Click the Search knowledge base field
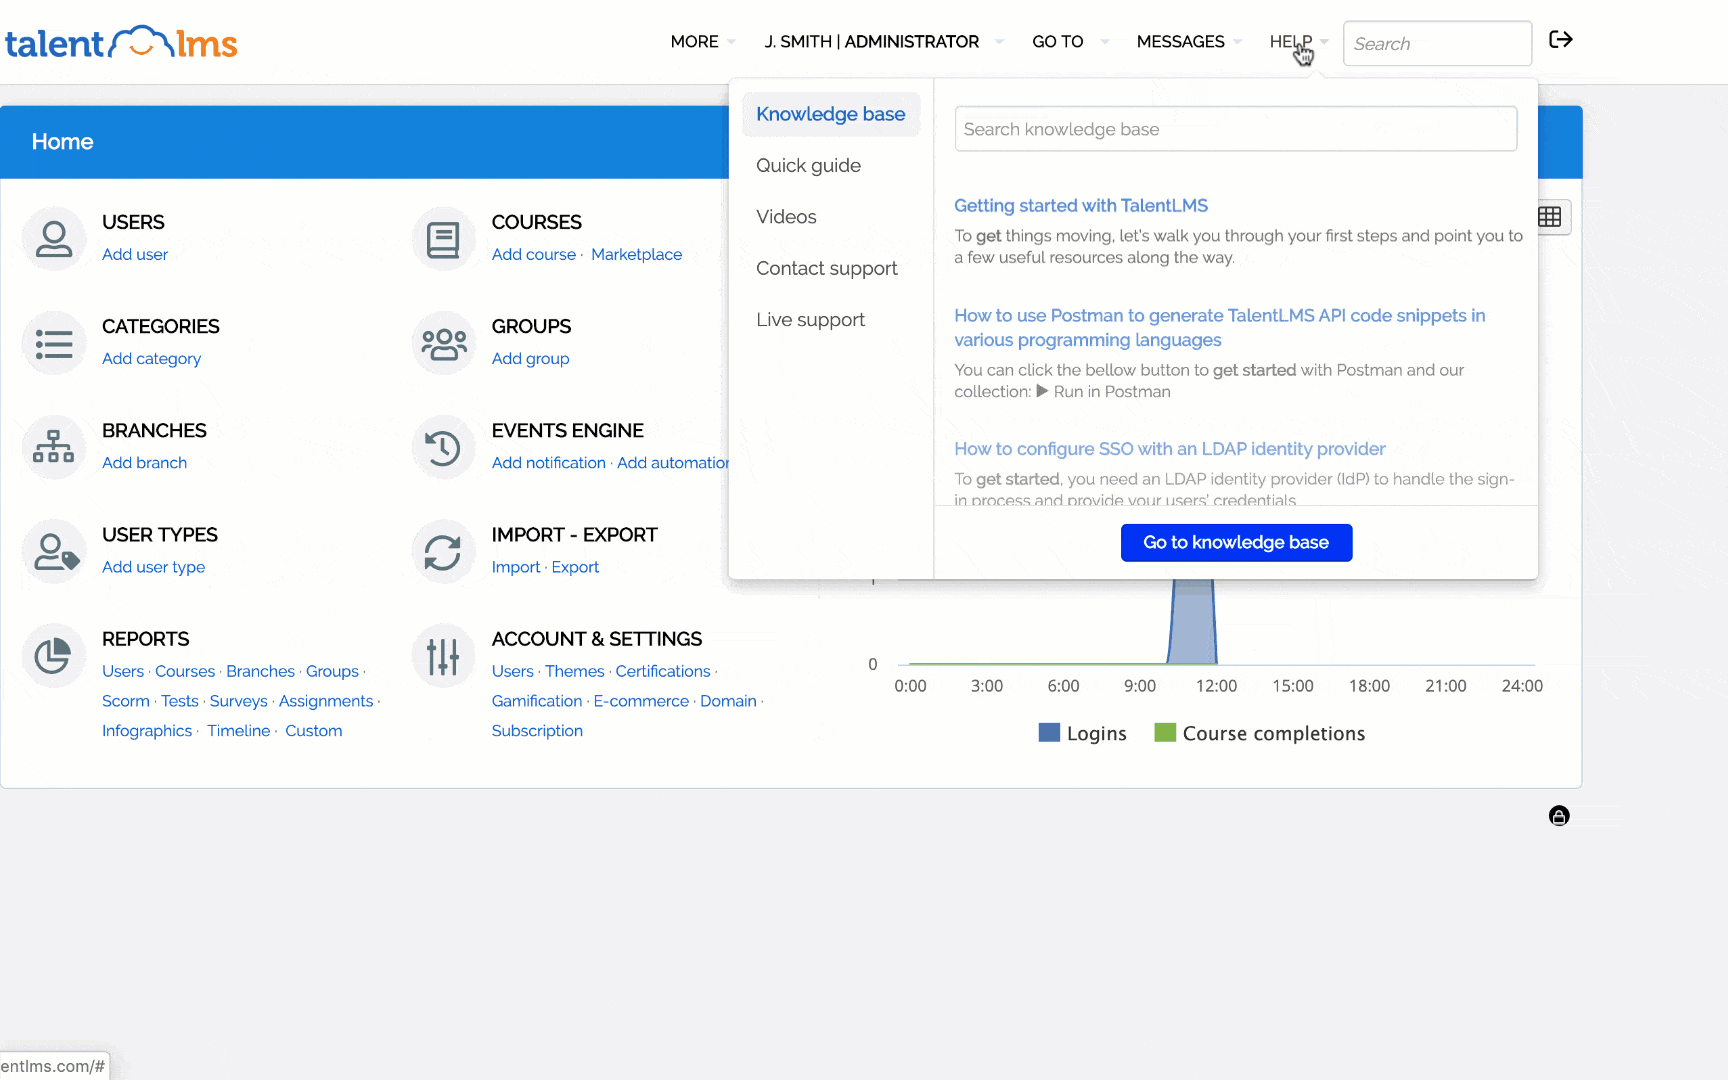This screenshot has width=1728, height=1080. [x=1235, y=129]
